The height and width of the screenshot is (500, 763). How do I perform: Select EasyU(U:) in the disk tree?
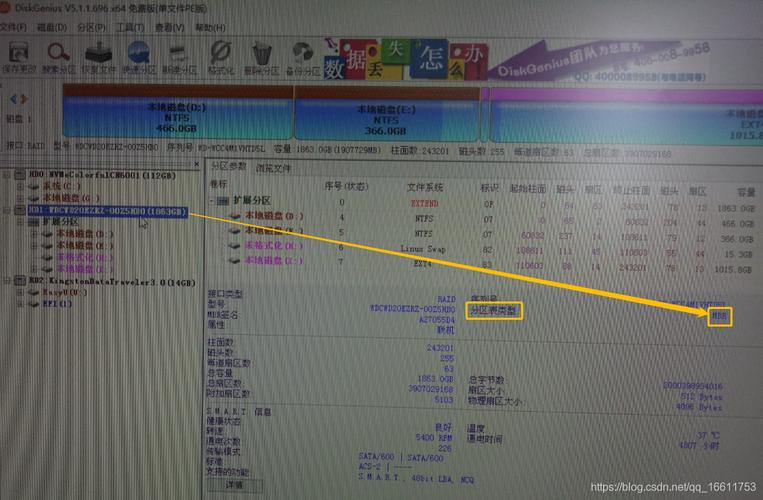[x=65, y=292]
